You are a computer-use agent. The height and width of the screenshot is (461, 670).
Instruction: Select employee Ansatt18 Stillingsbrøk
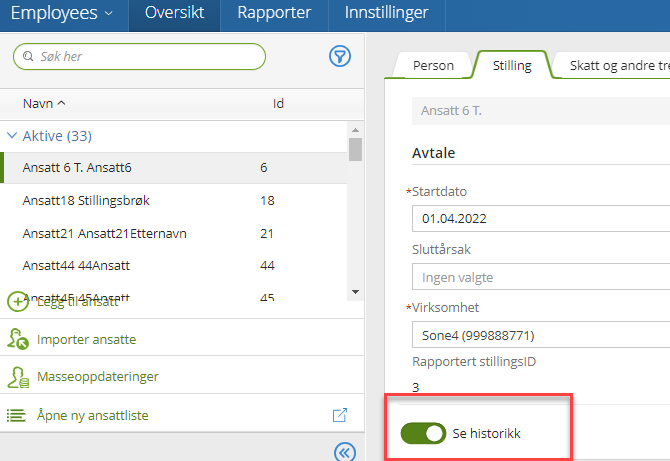[x=173, y=200]
